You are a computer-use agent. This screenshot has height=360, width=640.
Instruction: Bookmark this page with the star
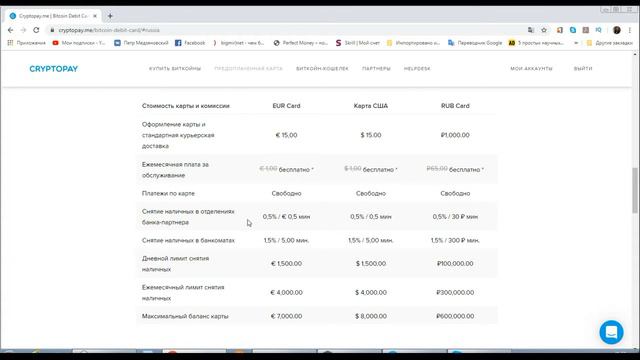pyautogui.click(x=544, y=30)
